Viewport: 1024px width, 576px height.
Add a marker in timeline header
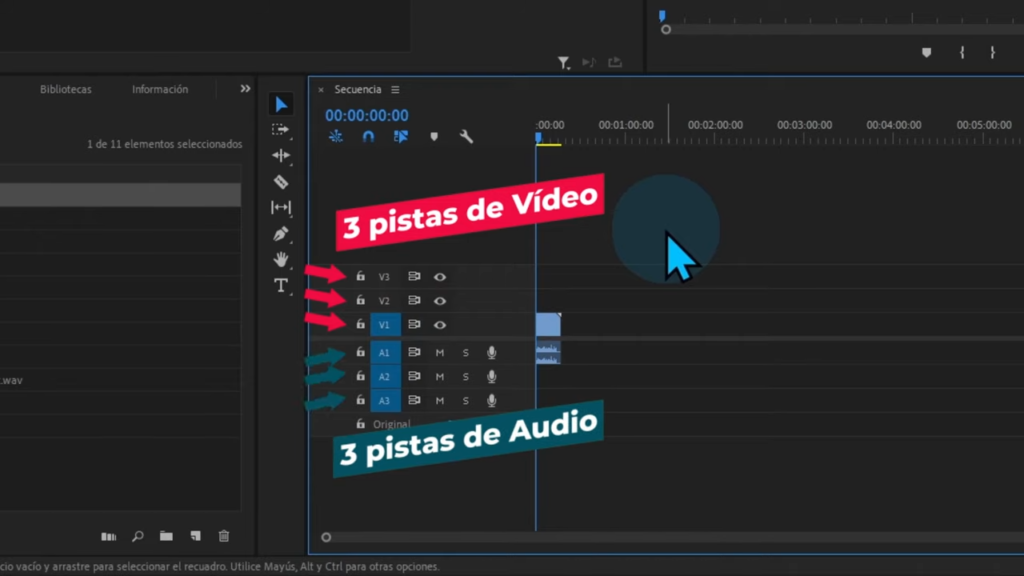coord(434,136)
